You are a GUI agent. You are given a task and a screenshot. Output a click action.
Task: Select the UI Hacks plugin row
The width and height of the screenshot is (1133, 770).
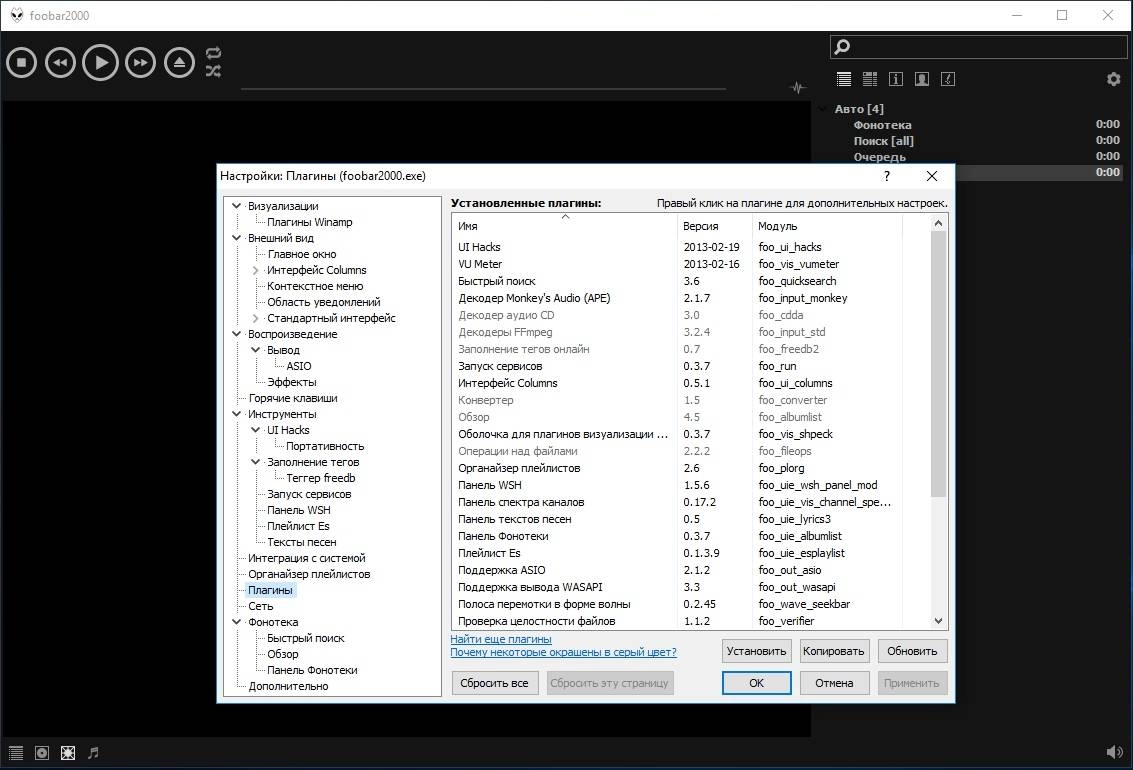tap(679, 247)
